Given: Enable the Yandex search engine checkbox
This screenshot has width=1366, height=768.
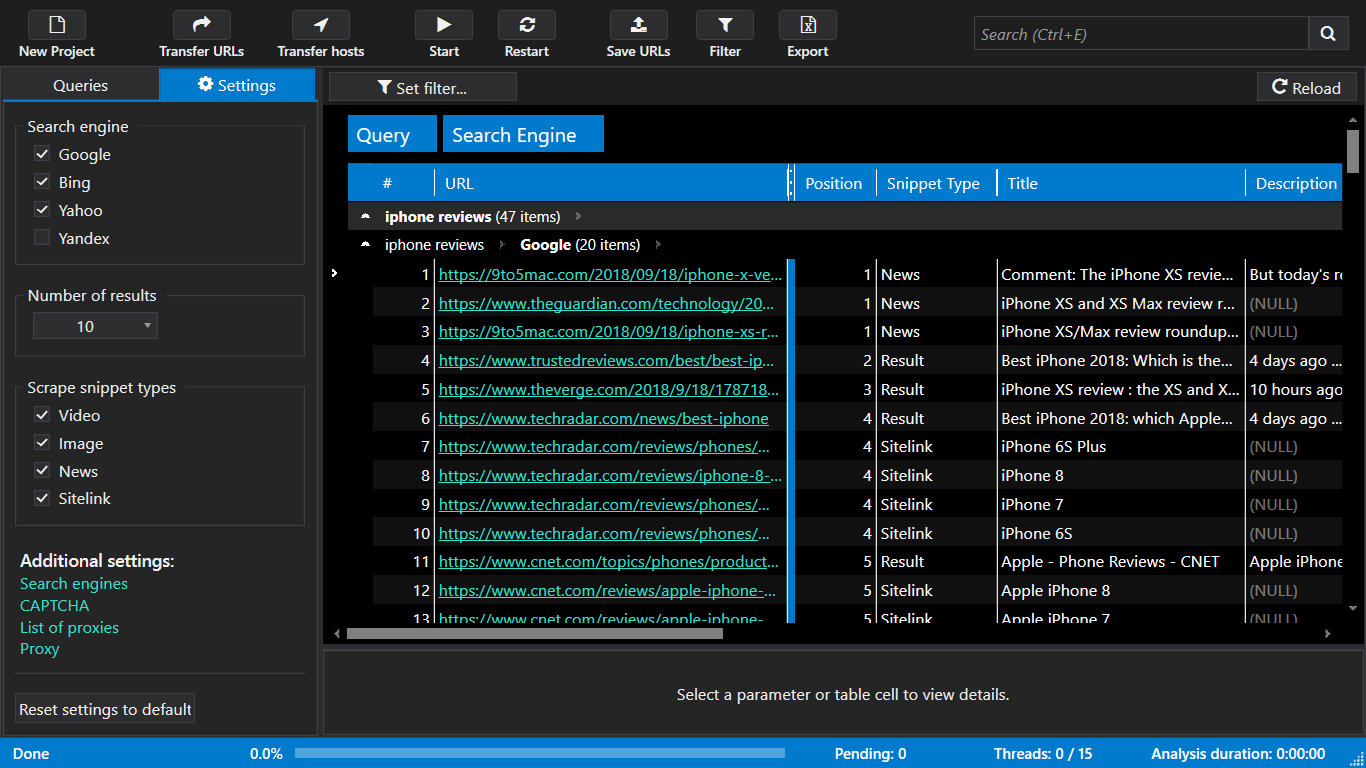Looking at the screenshot, I should [x=42, y=238].
